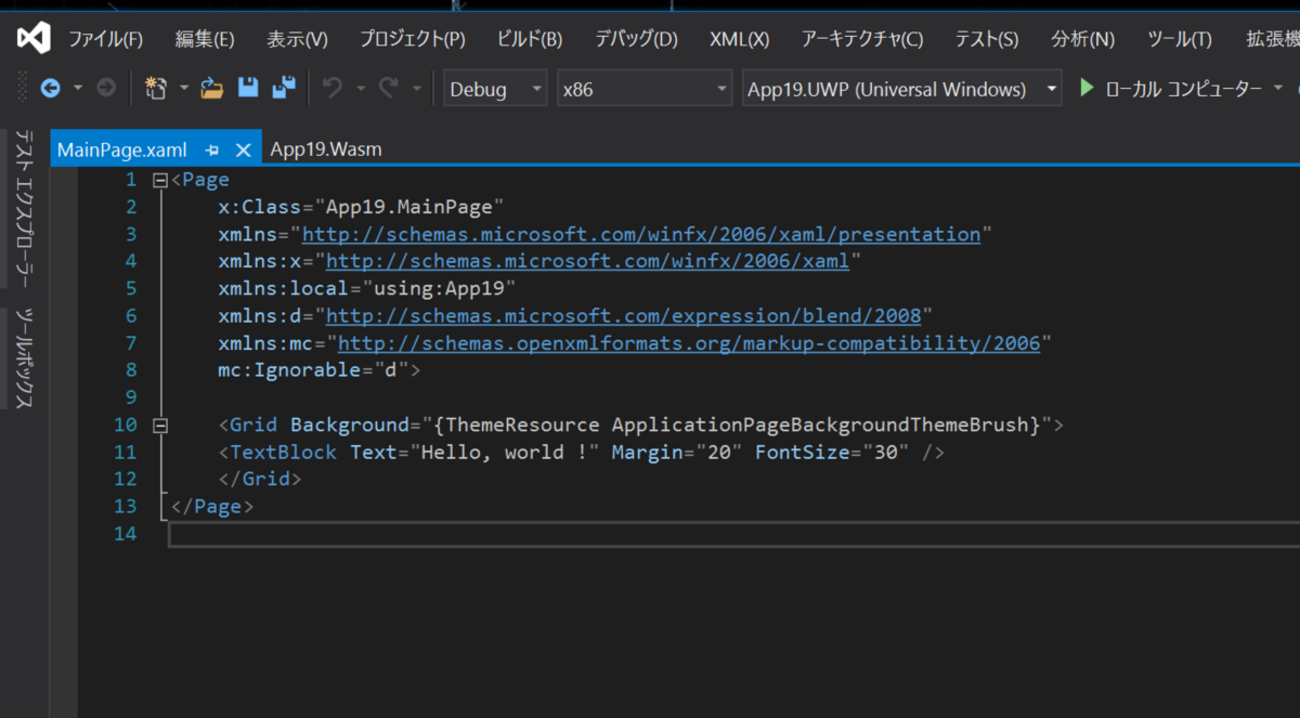
Task: Close the MainPage.xaml tab
Action: coord(243,150)
